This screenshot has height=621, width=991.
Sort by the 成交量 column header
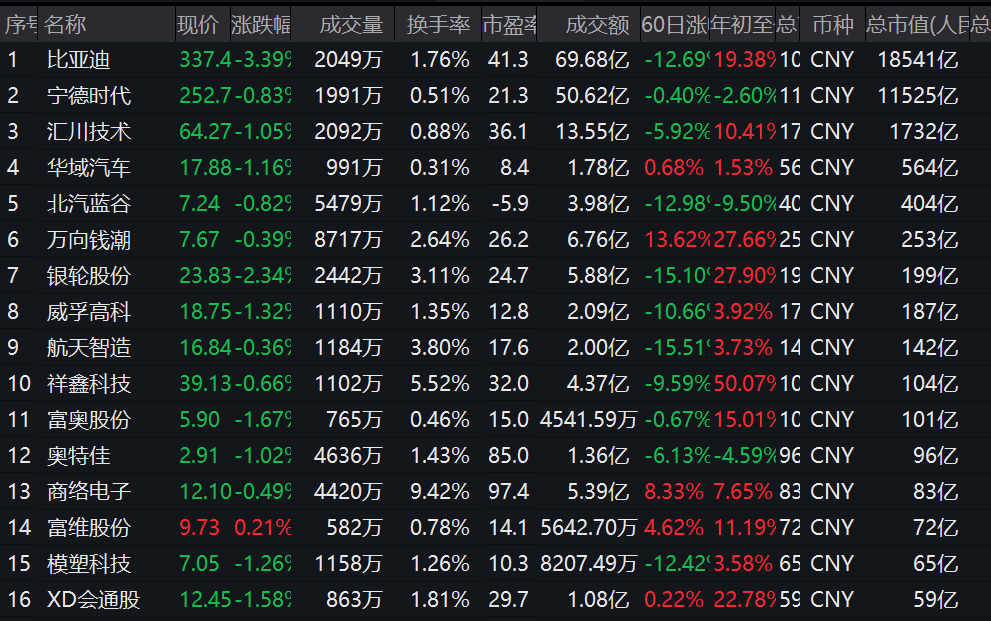coord(351,25)
